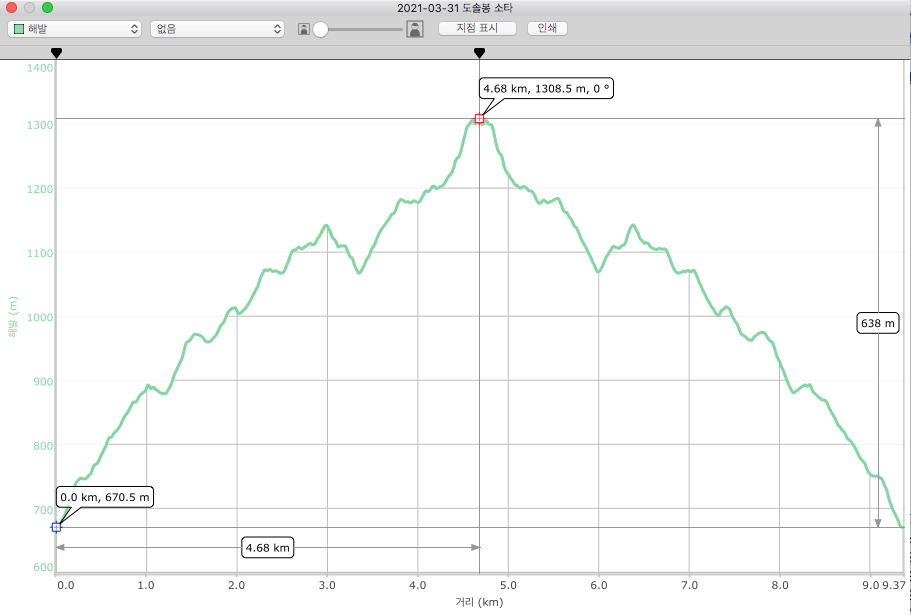Click the 5.0 distance axis label
The height and width of the screenshot is (615, 911).
pos(508,585)
